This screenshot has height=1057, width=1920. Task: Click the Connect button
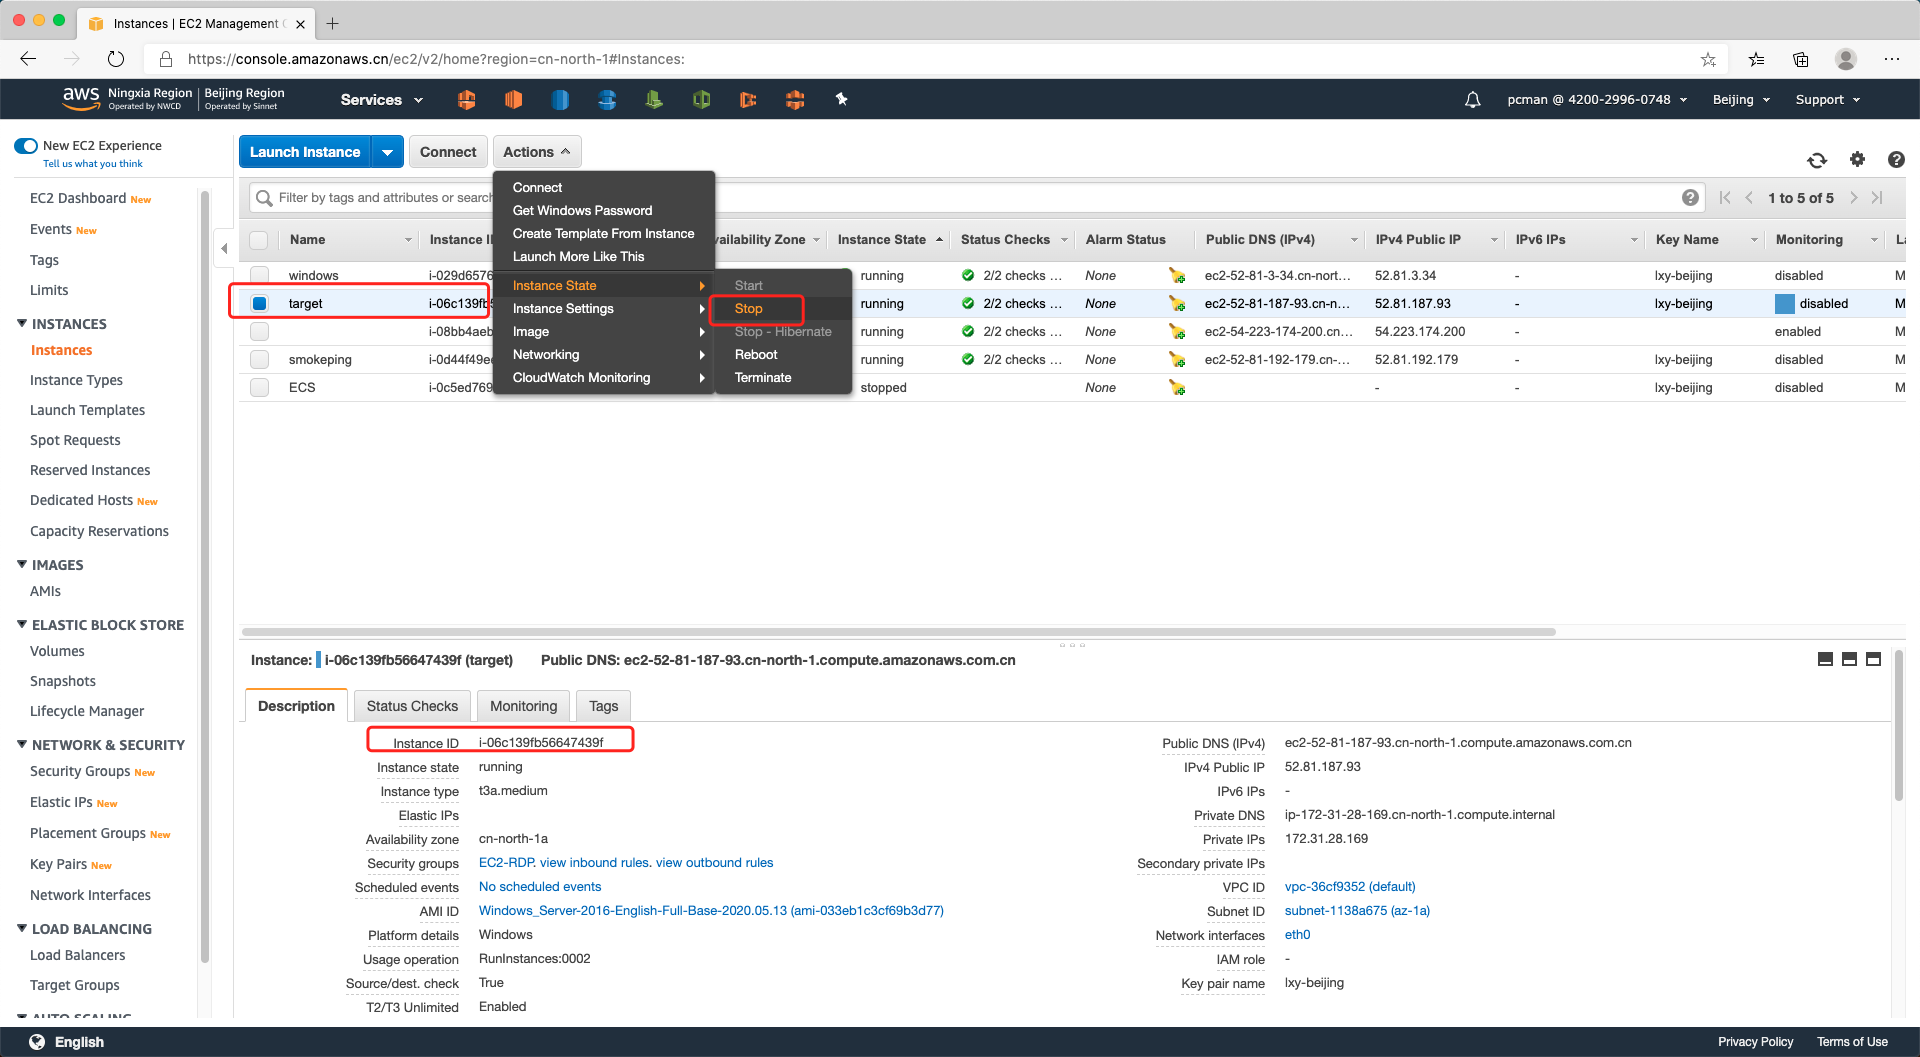[x=447, y=152]
